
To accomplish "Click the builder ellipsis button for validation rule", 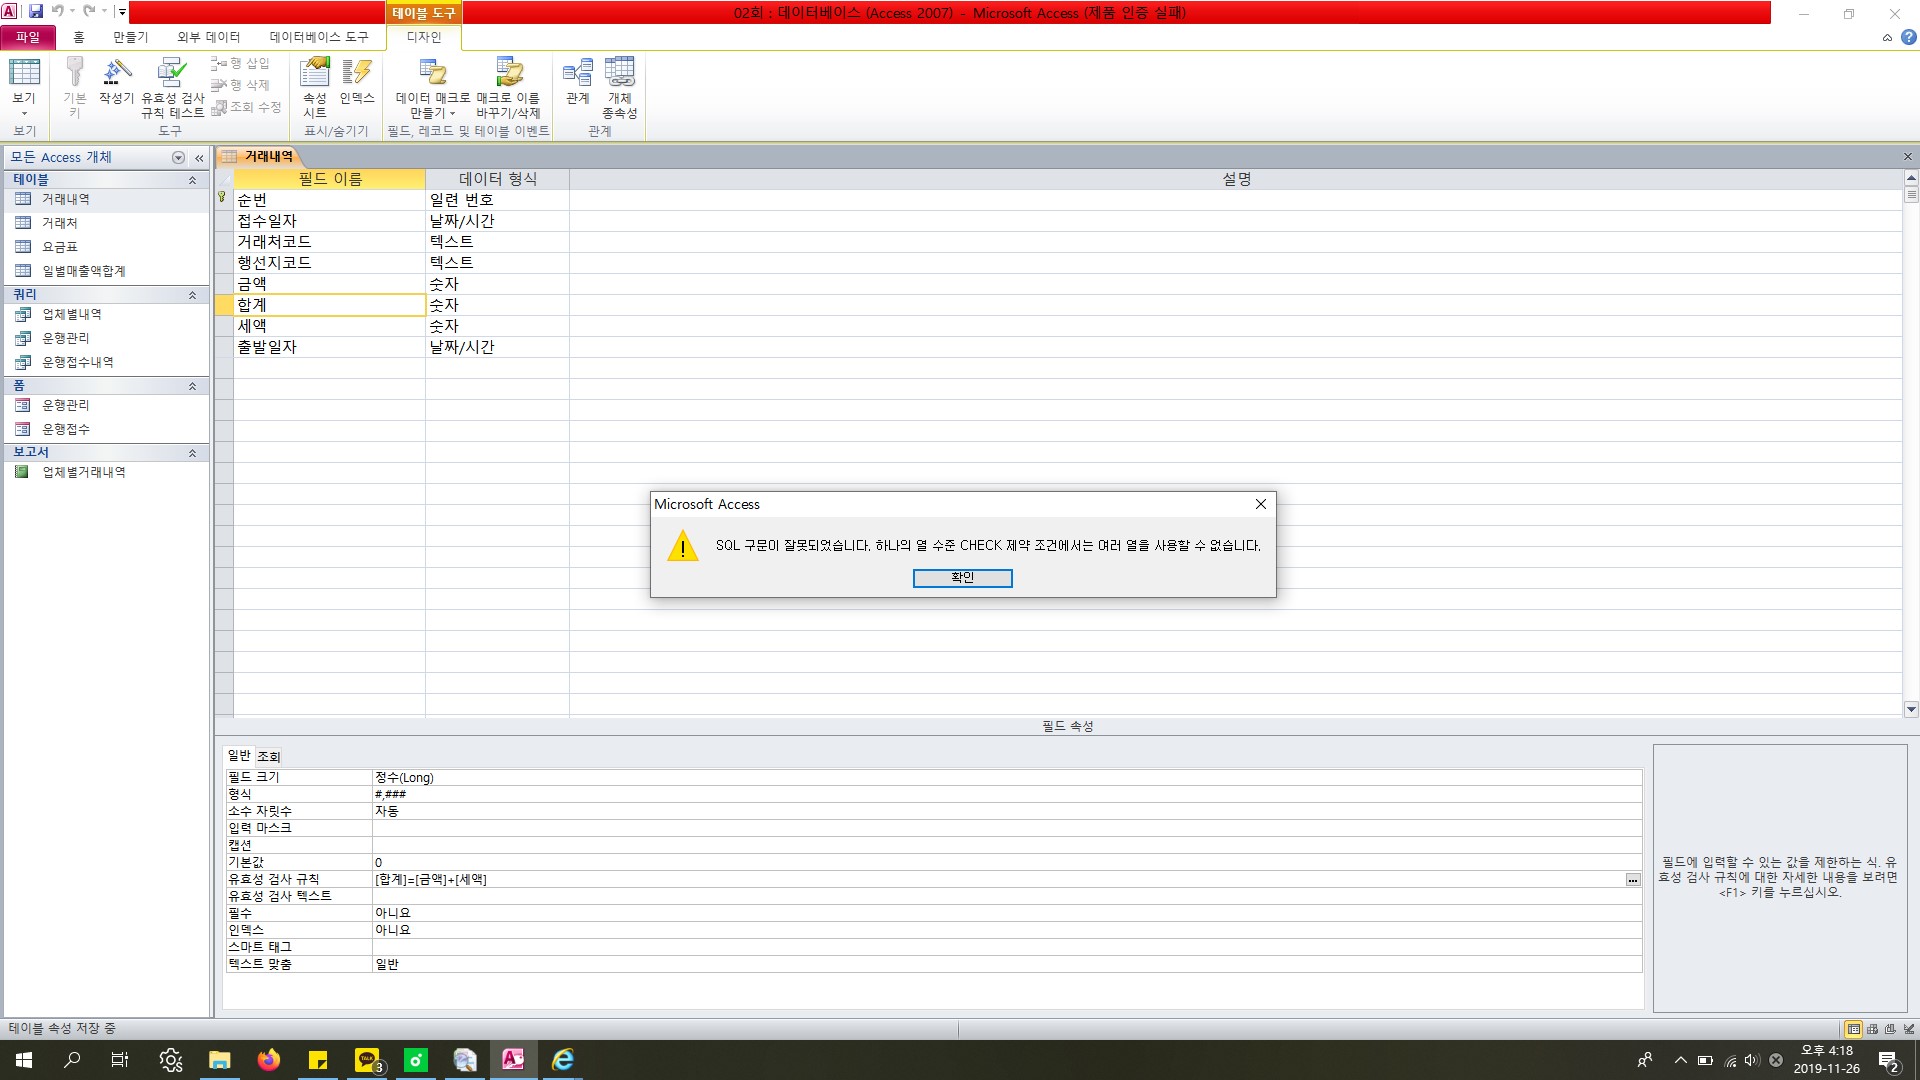I will click(x=1632, y=880).
